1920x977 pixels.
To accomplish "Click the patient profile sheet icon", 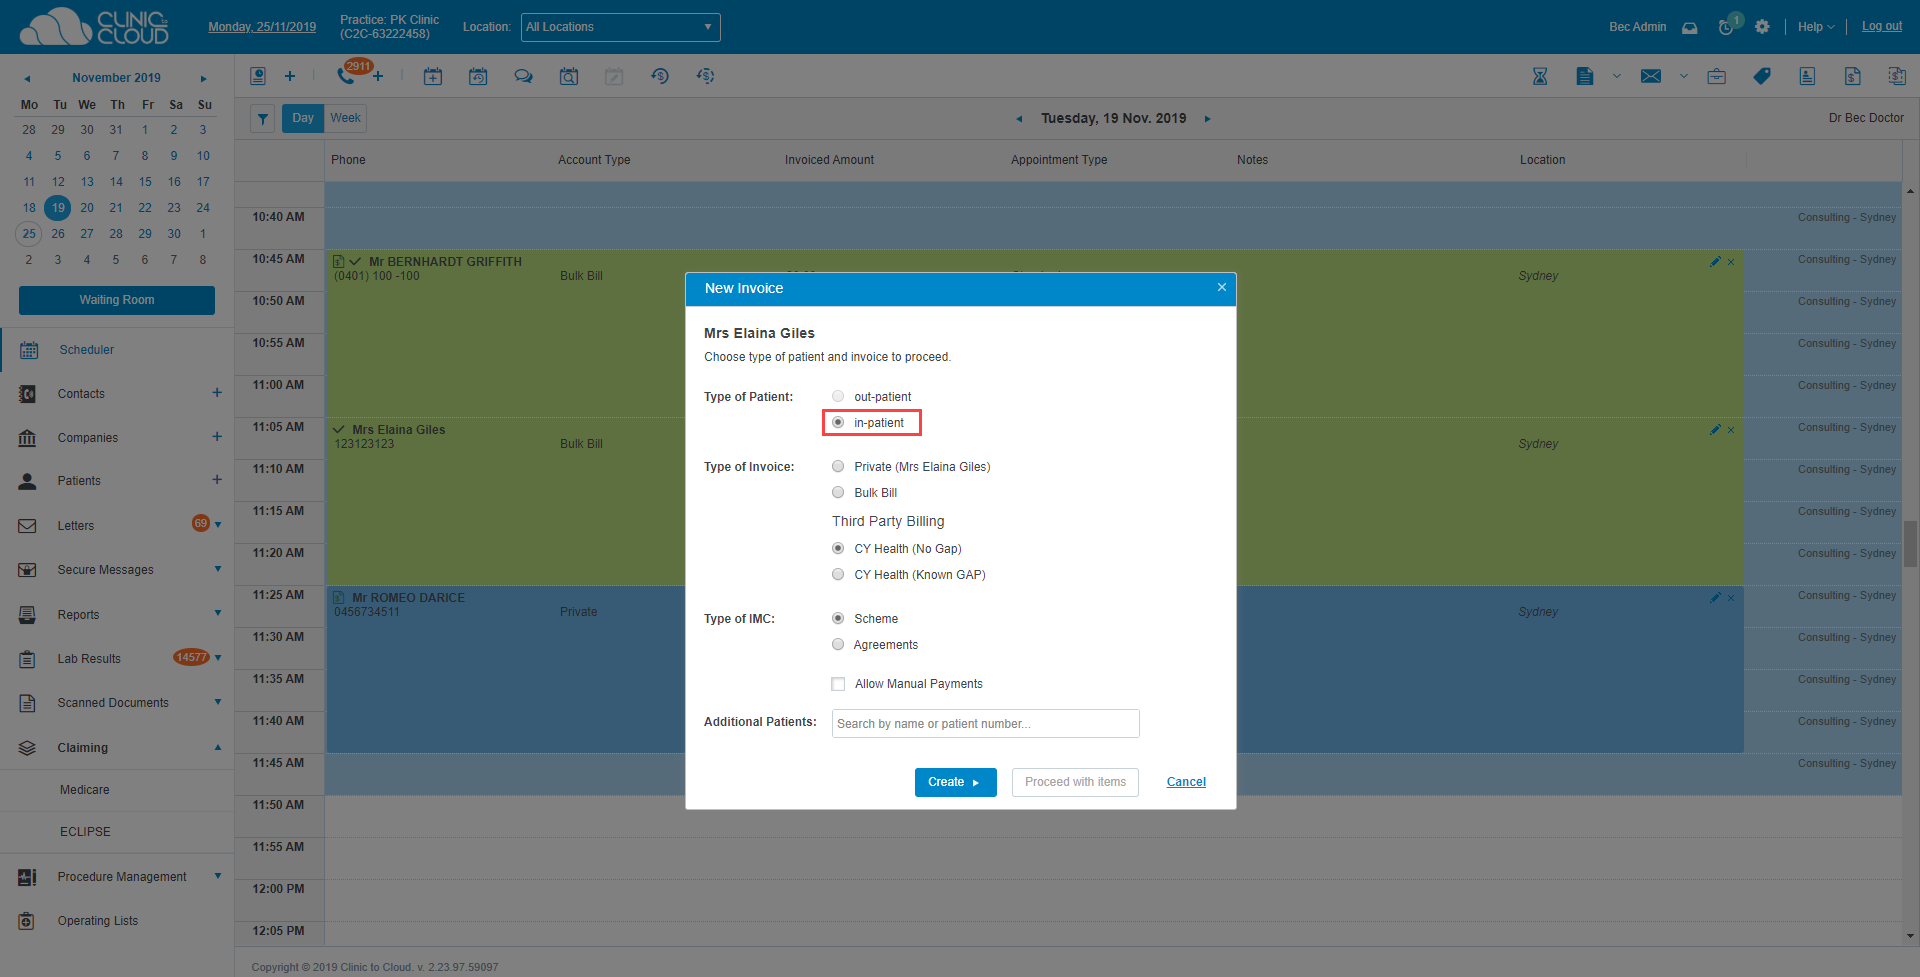I will [x=1807, y=76].
